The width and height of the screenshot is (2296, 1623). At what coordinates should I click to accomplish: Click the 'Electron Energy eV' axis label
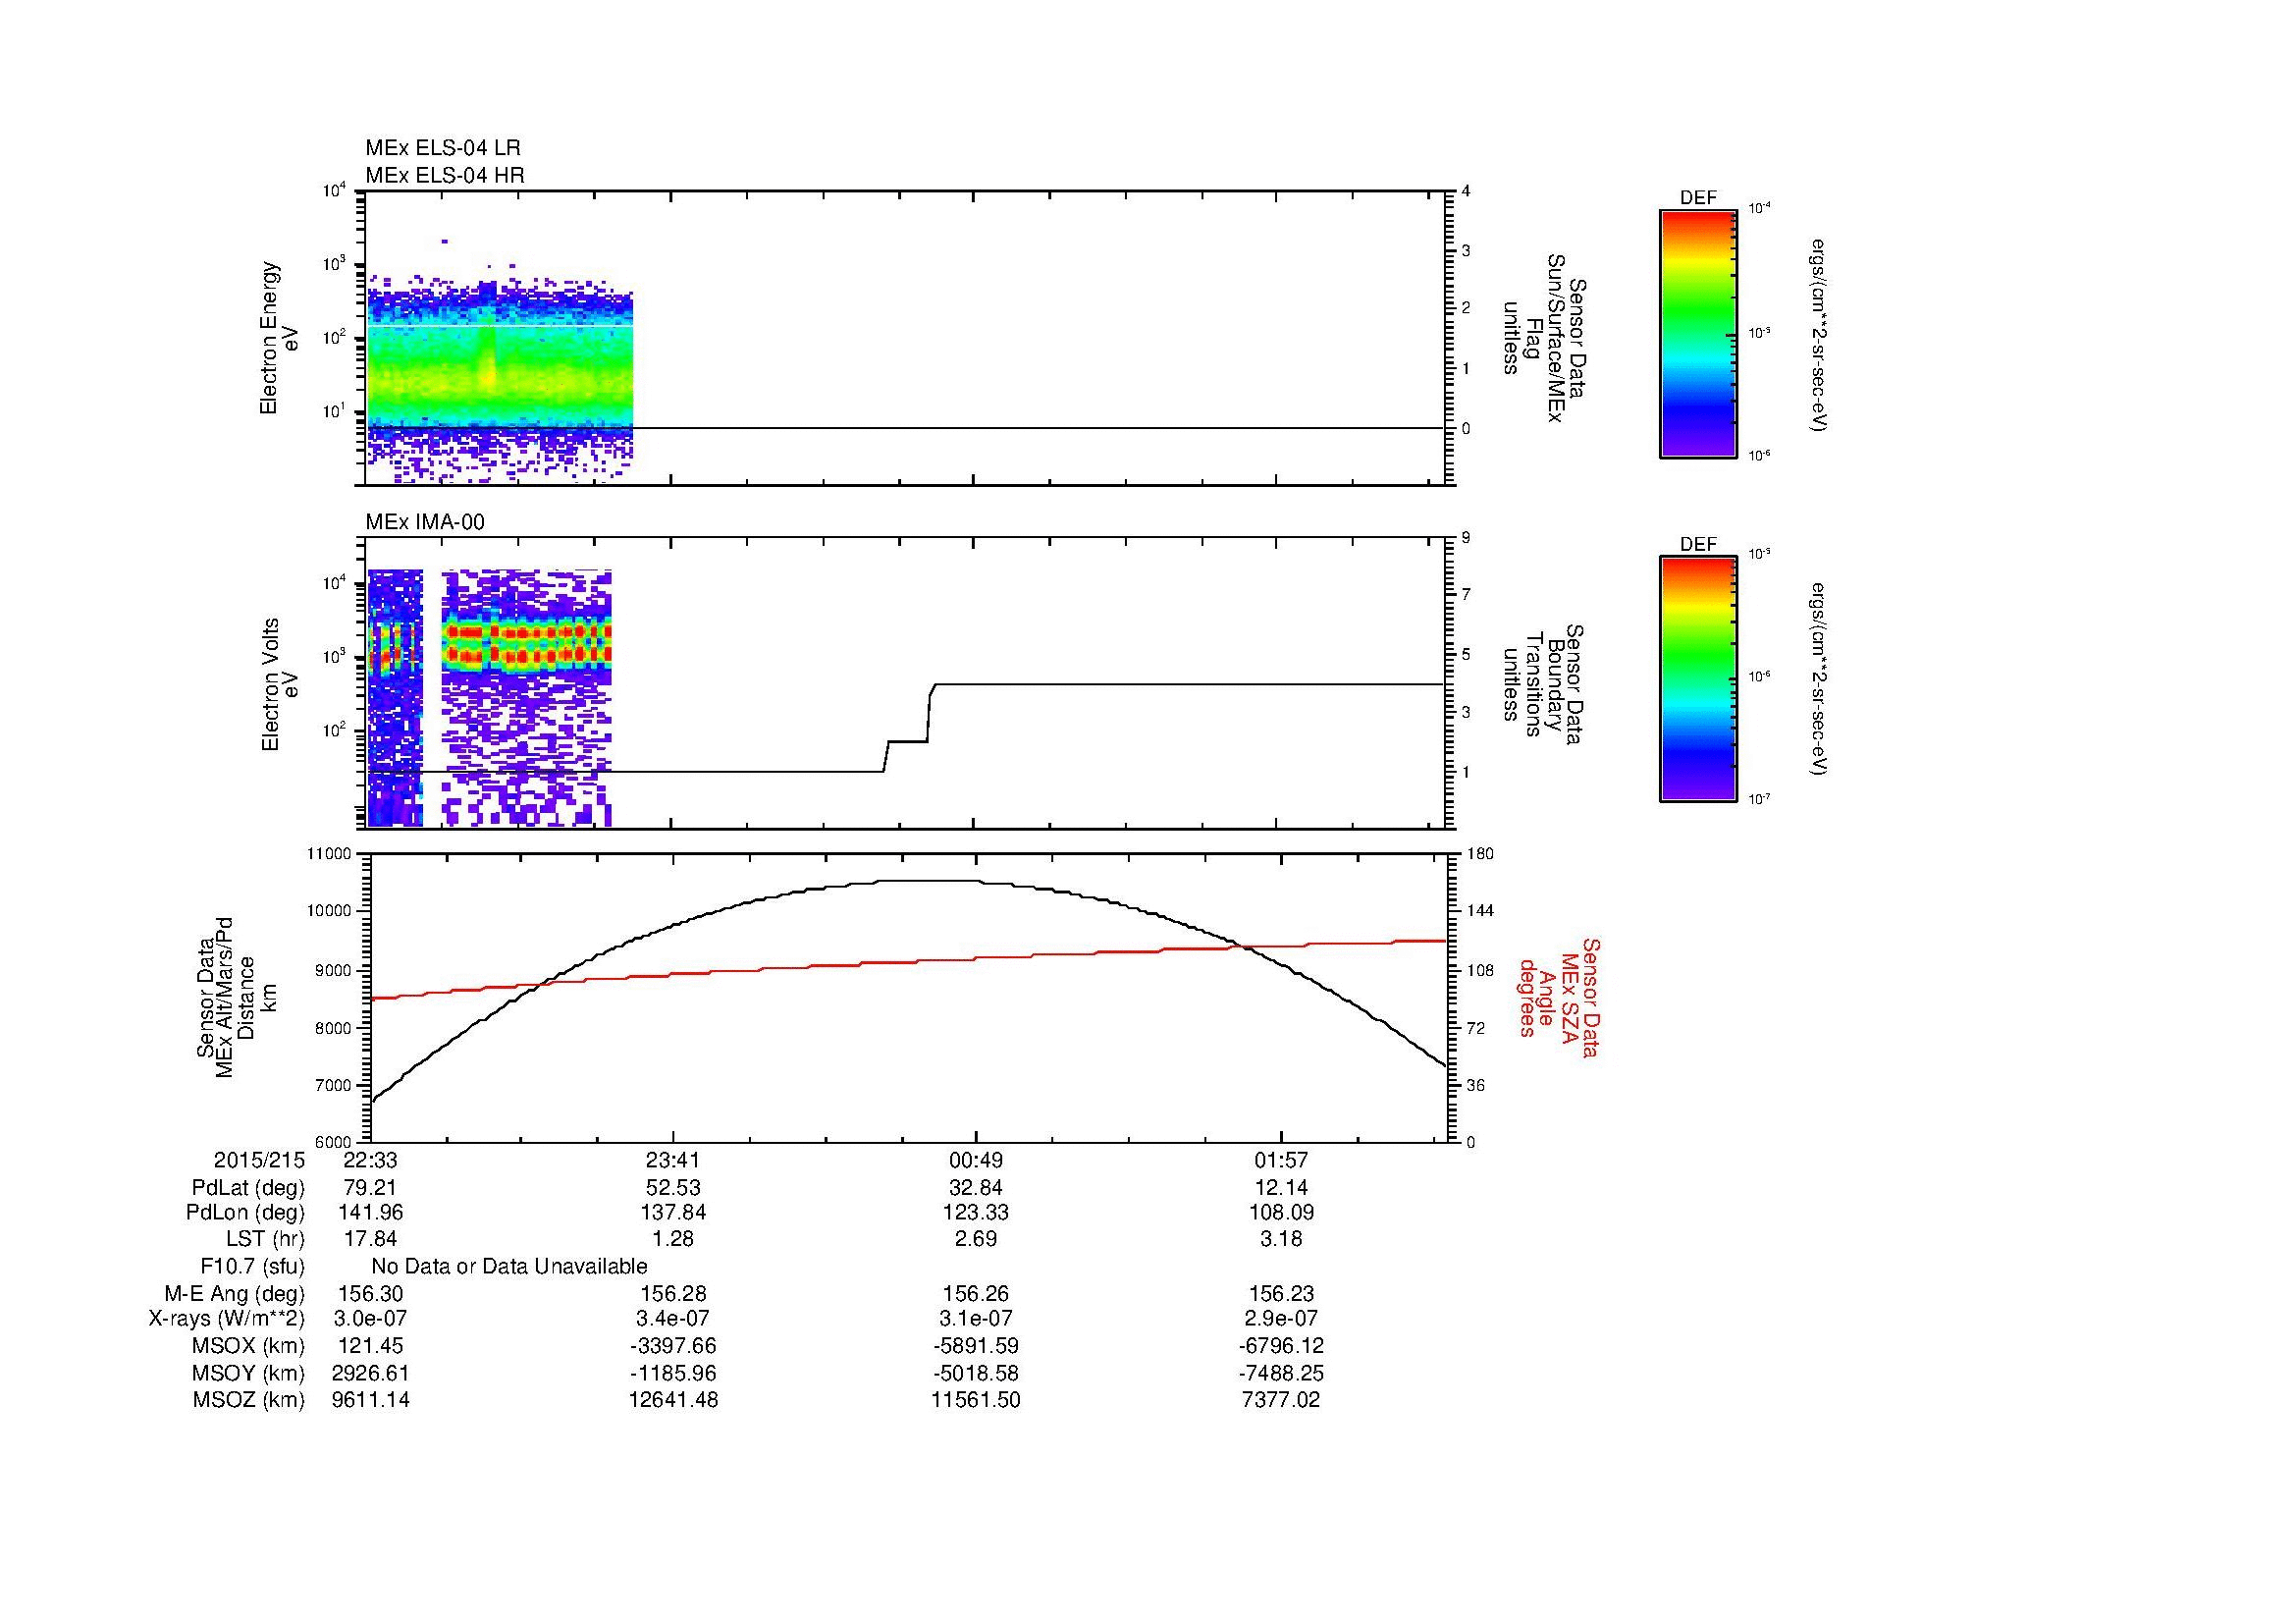(x=279, y=338)
